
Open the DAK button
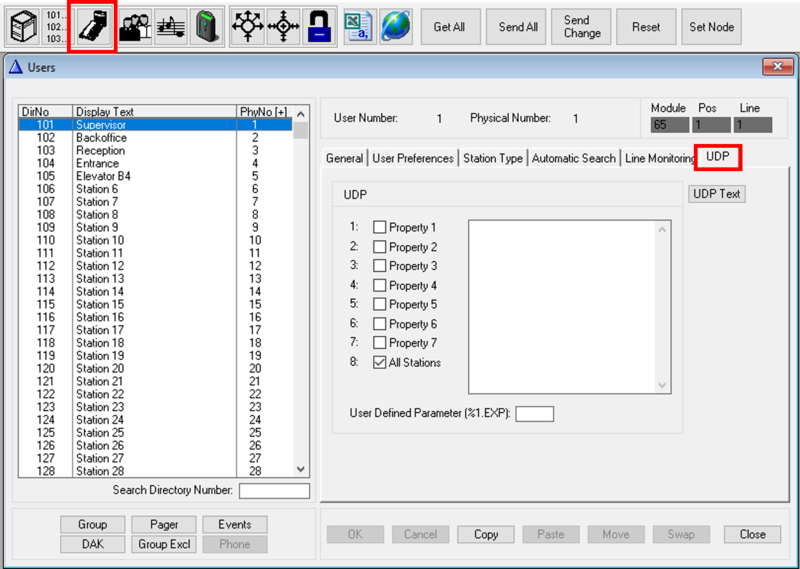click(92, 544)
